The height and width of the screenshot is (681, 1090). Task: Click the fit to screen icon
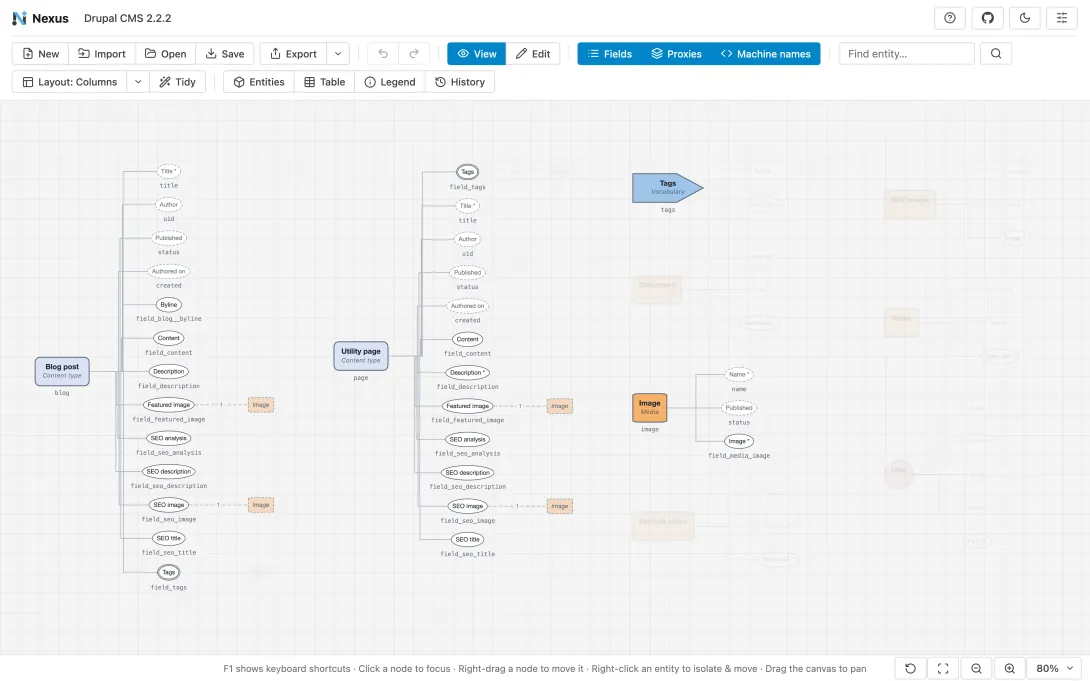coord(943,668)
